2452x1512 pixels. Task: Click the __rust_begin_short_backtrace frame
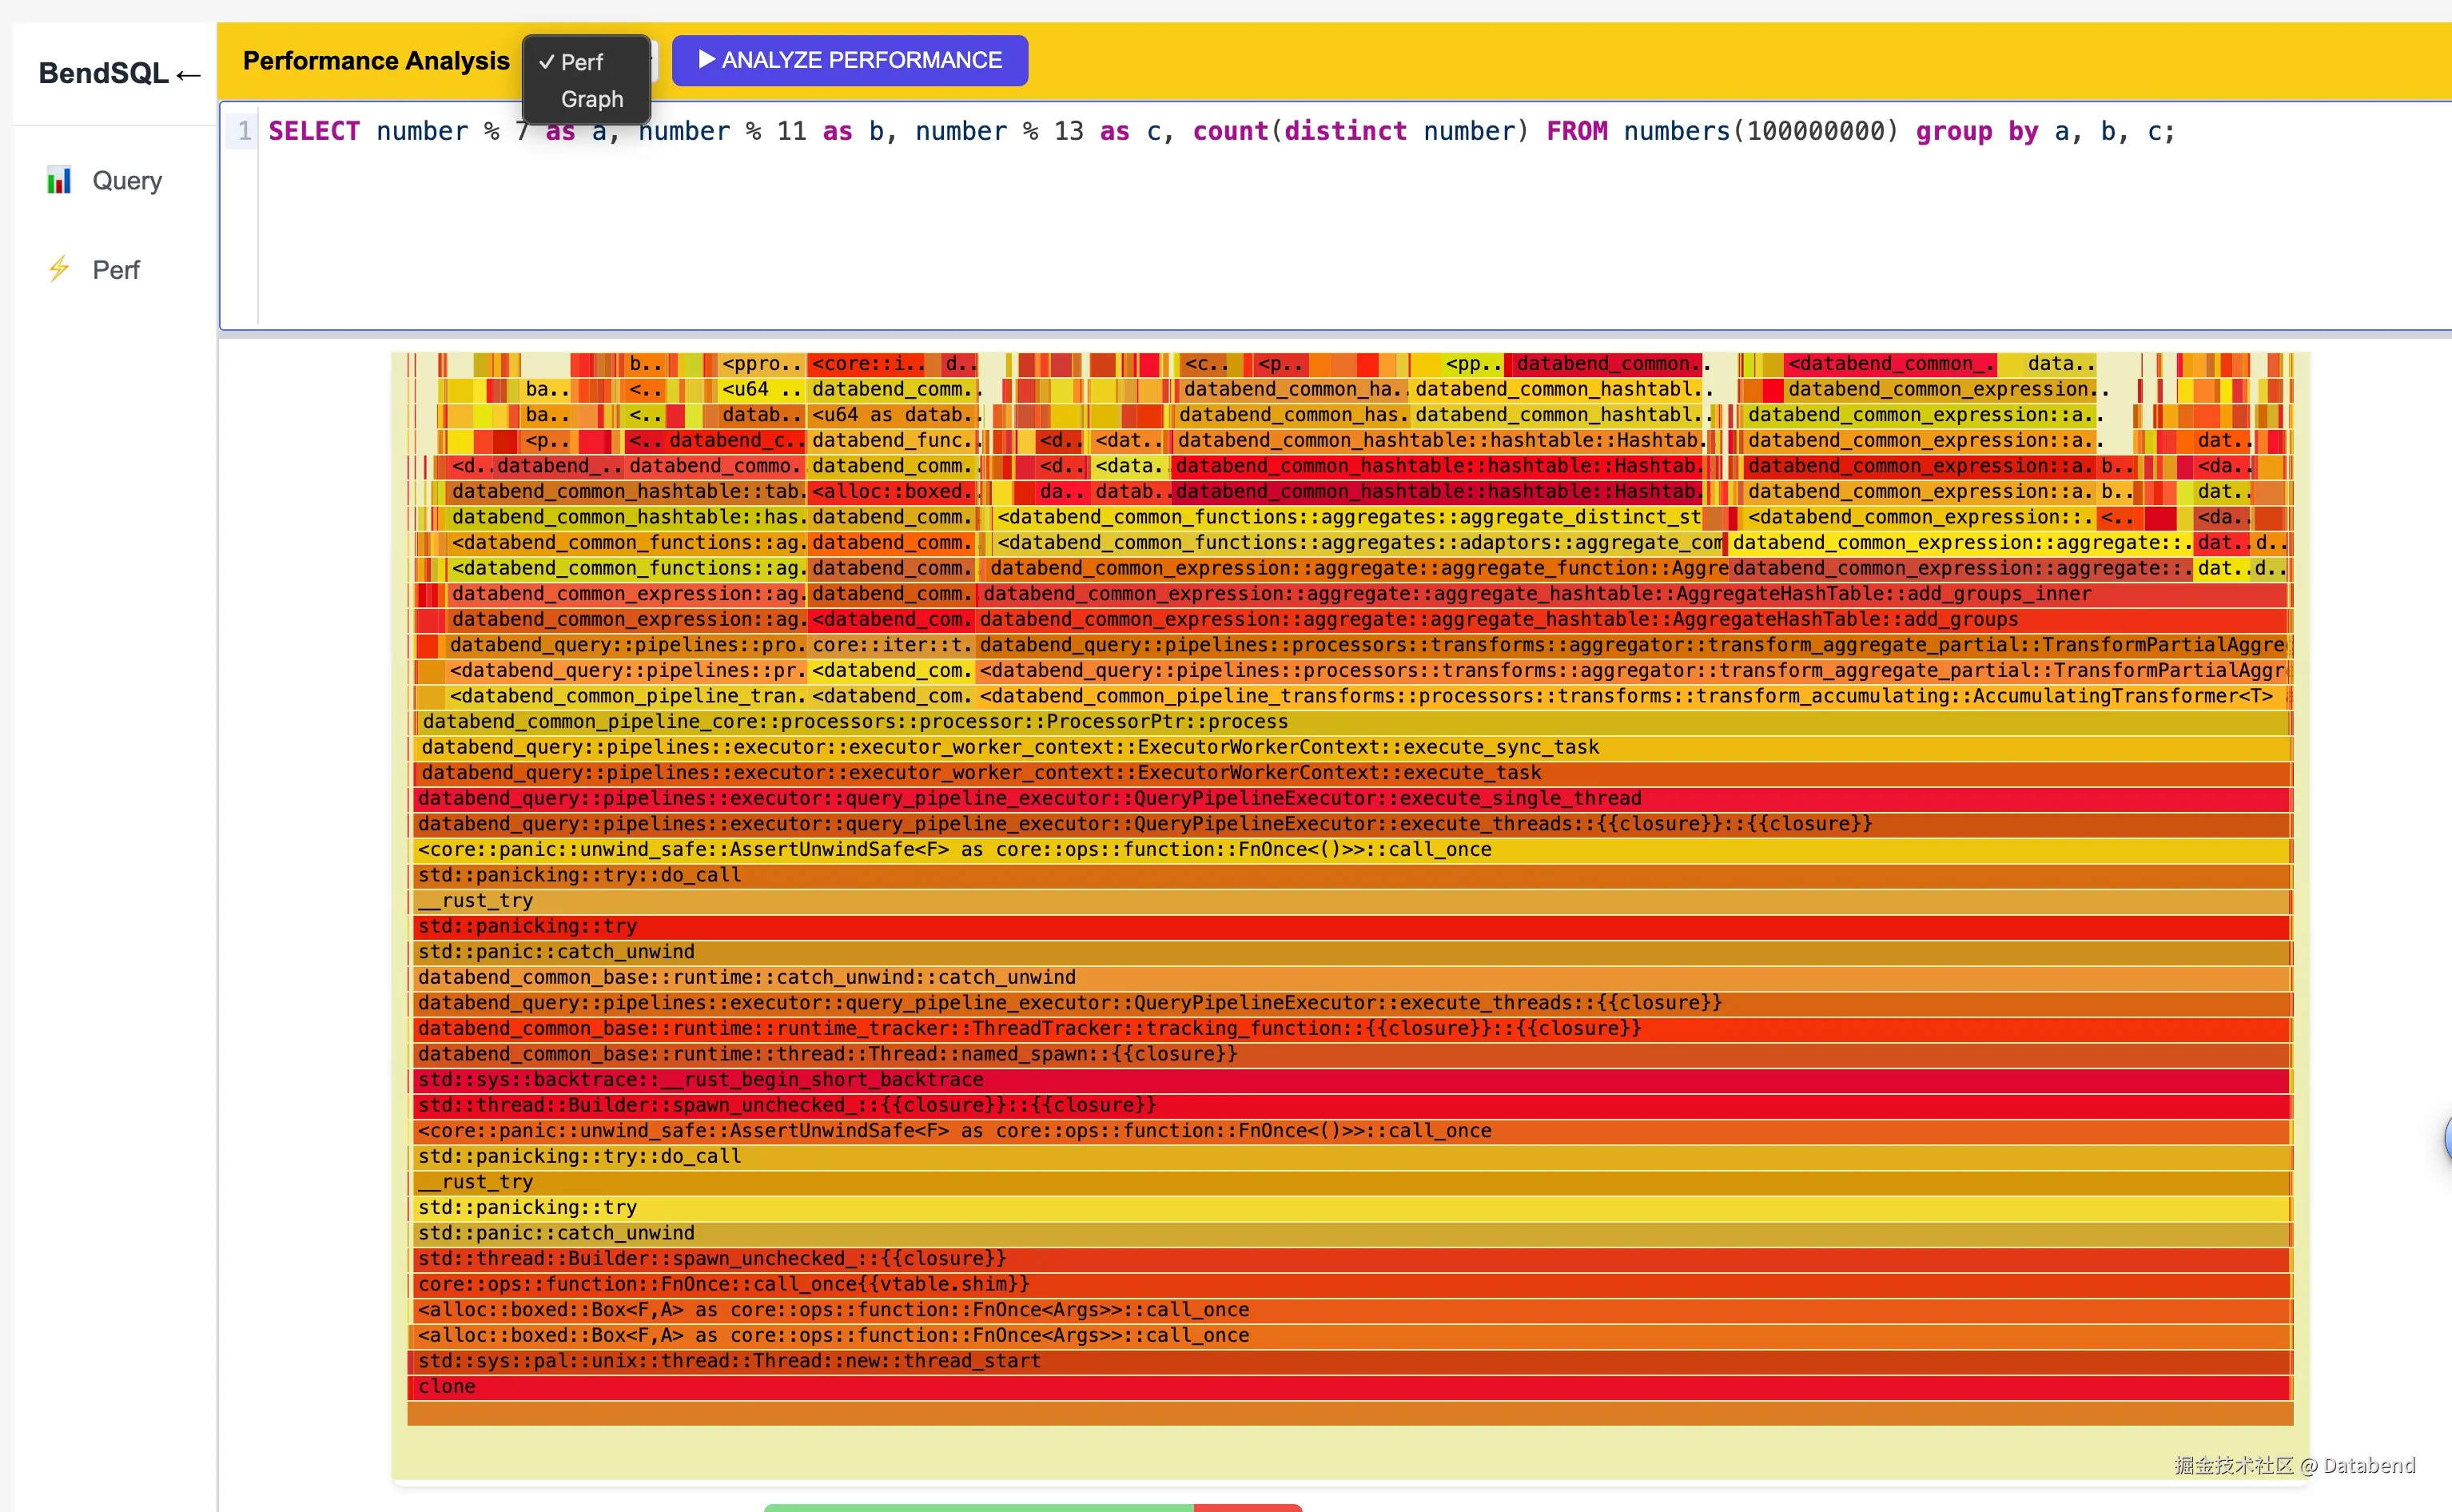(x=1350, y=1080)
